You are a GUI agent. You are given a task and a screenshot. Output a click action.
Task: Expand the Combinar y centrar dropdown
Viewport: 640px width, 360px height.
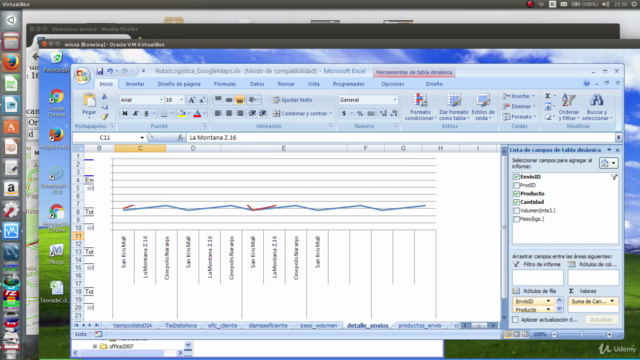(330, 113)
